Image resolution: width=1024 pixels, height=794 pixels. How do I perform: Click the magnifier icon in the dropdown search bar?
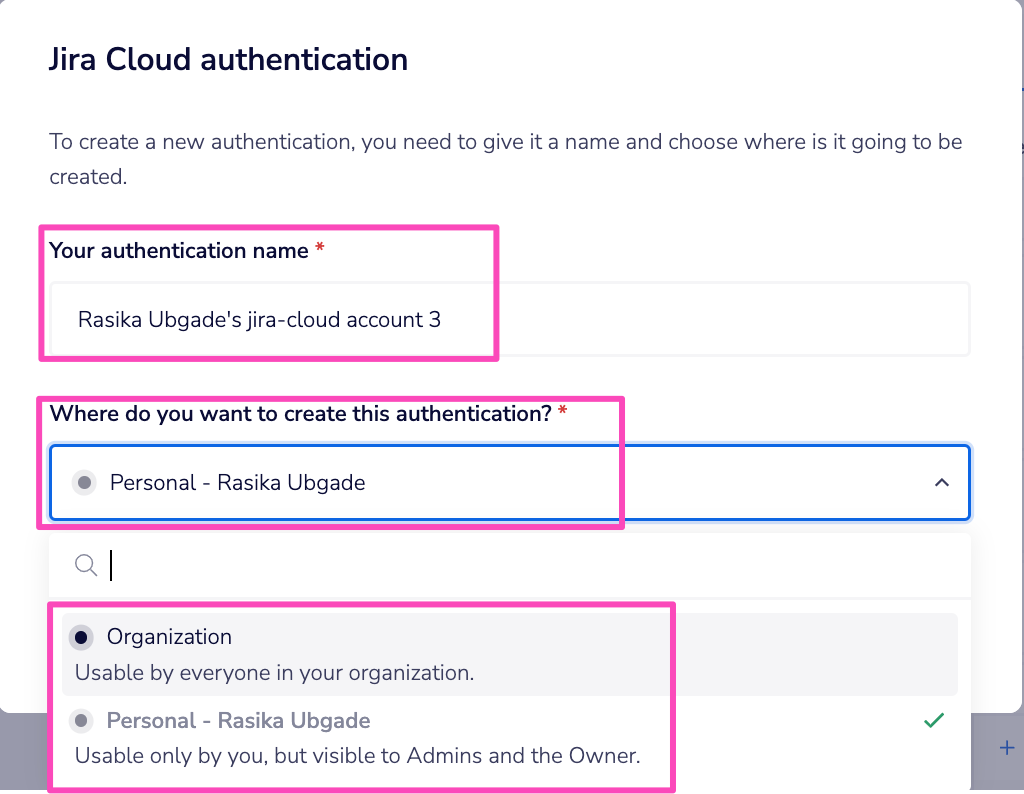point(86,564)
